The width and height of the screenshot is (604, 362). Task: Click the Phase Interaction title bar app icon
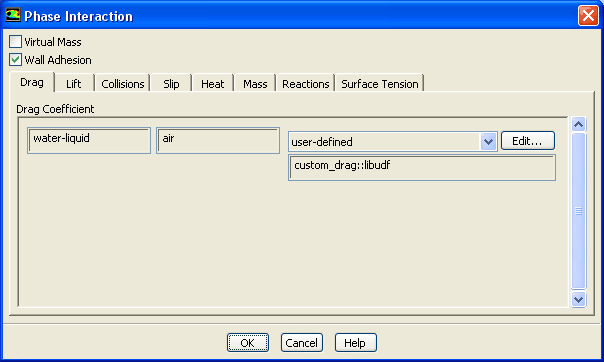pos(13,15)
